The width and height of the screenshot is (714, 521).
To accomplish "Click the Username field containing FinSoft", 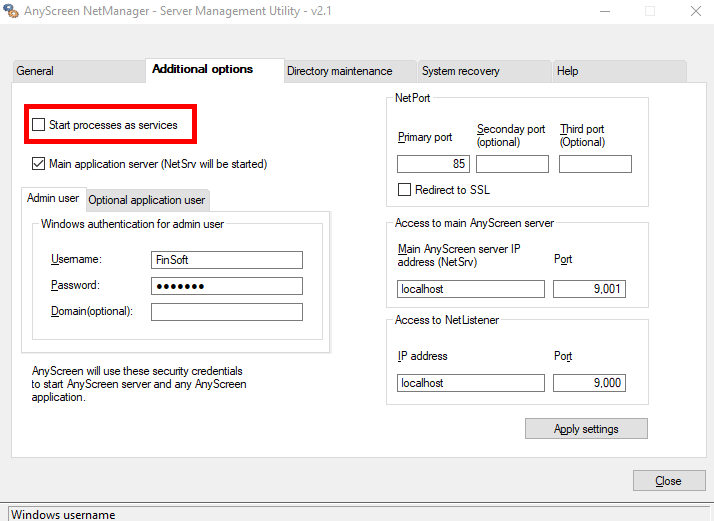I will tap(226, 260).
